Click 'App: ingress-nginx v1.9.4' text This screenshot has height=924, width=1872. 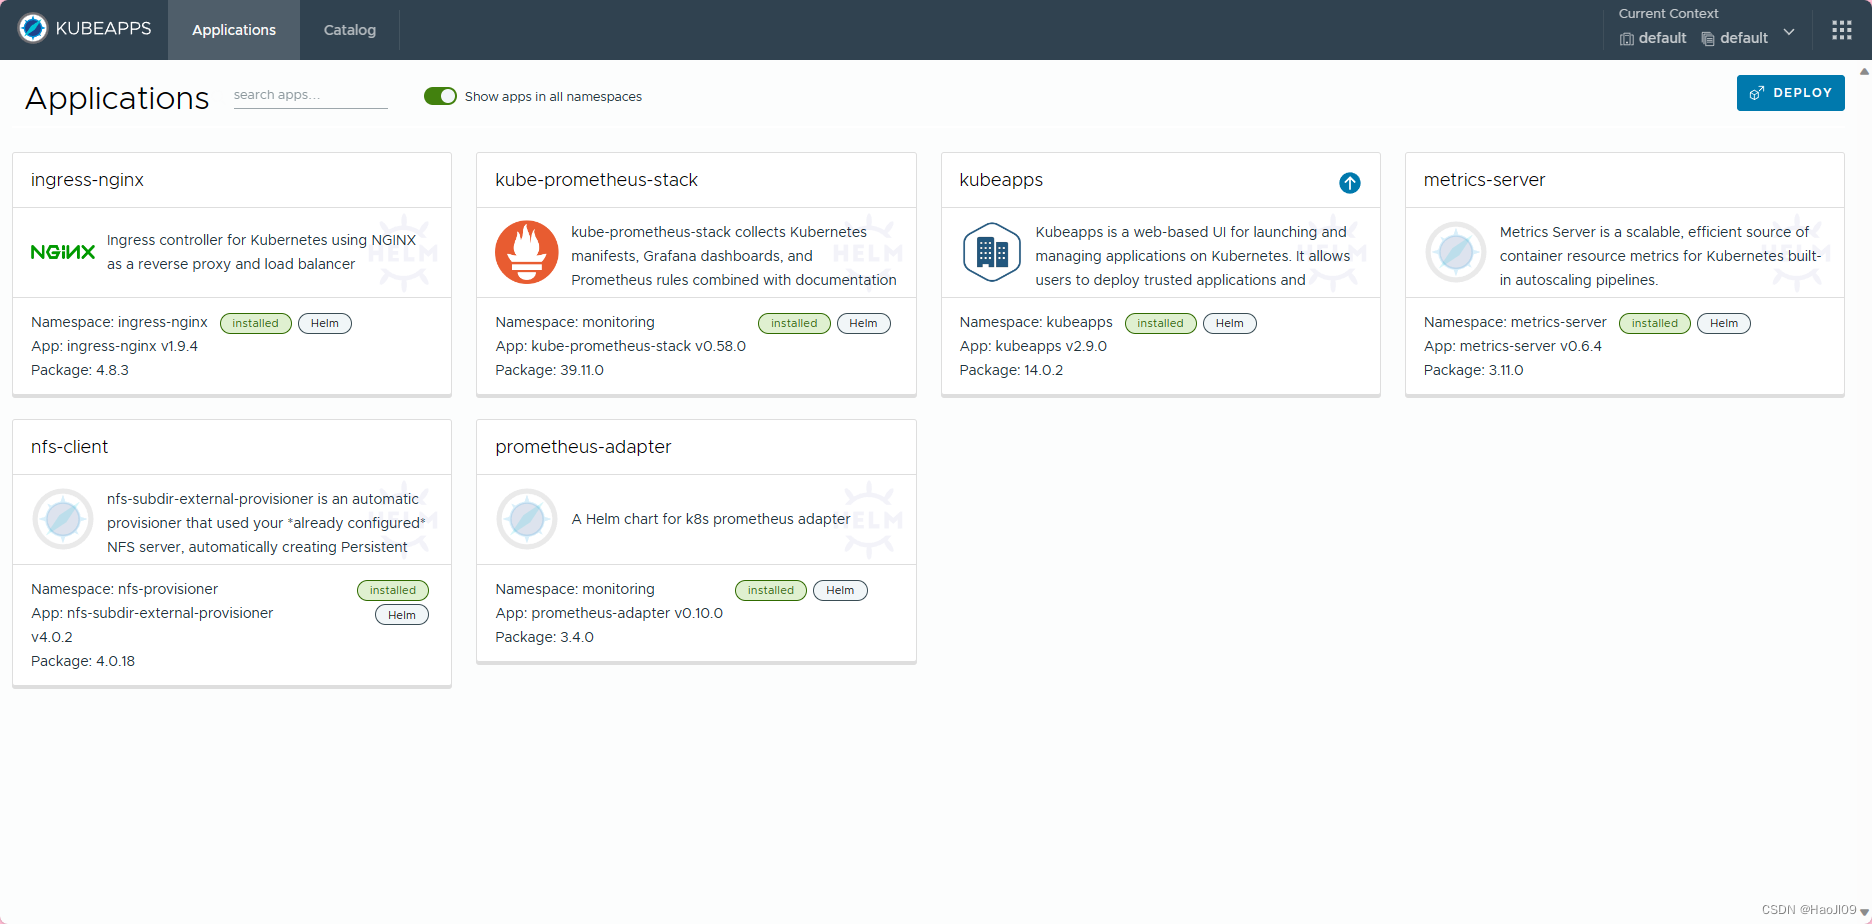tap(114, 346)
